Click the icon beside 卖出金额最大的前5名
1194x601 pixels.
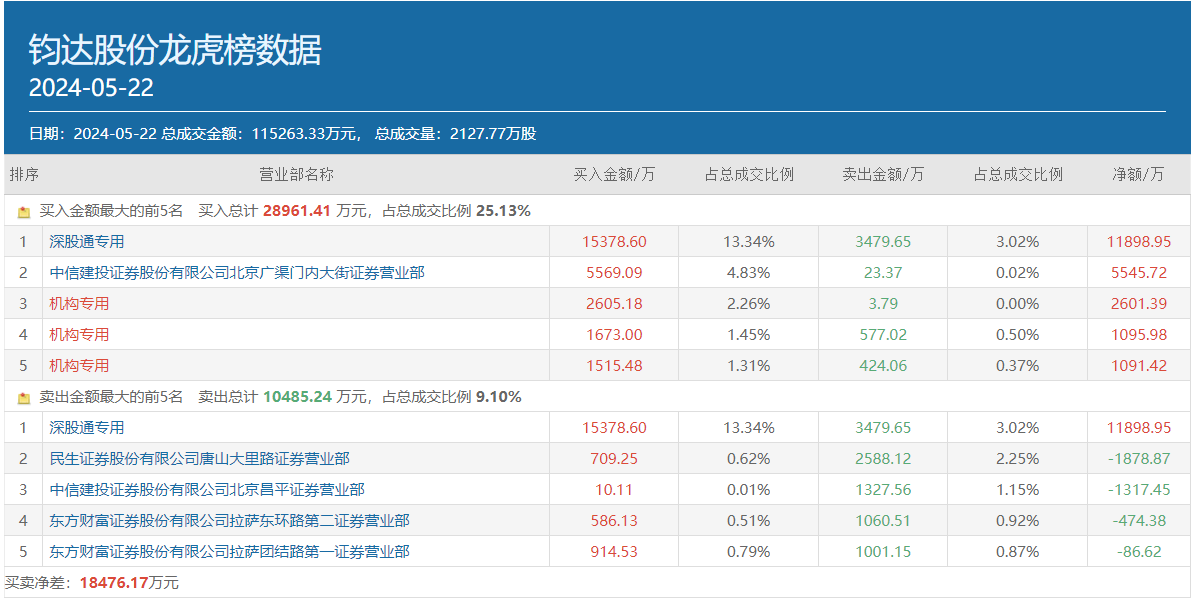click(x=24, y=398)
